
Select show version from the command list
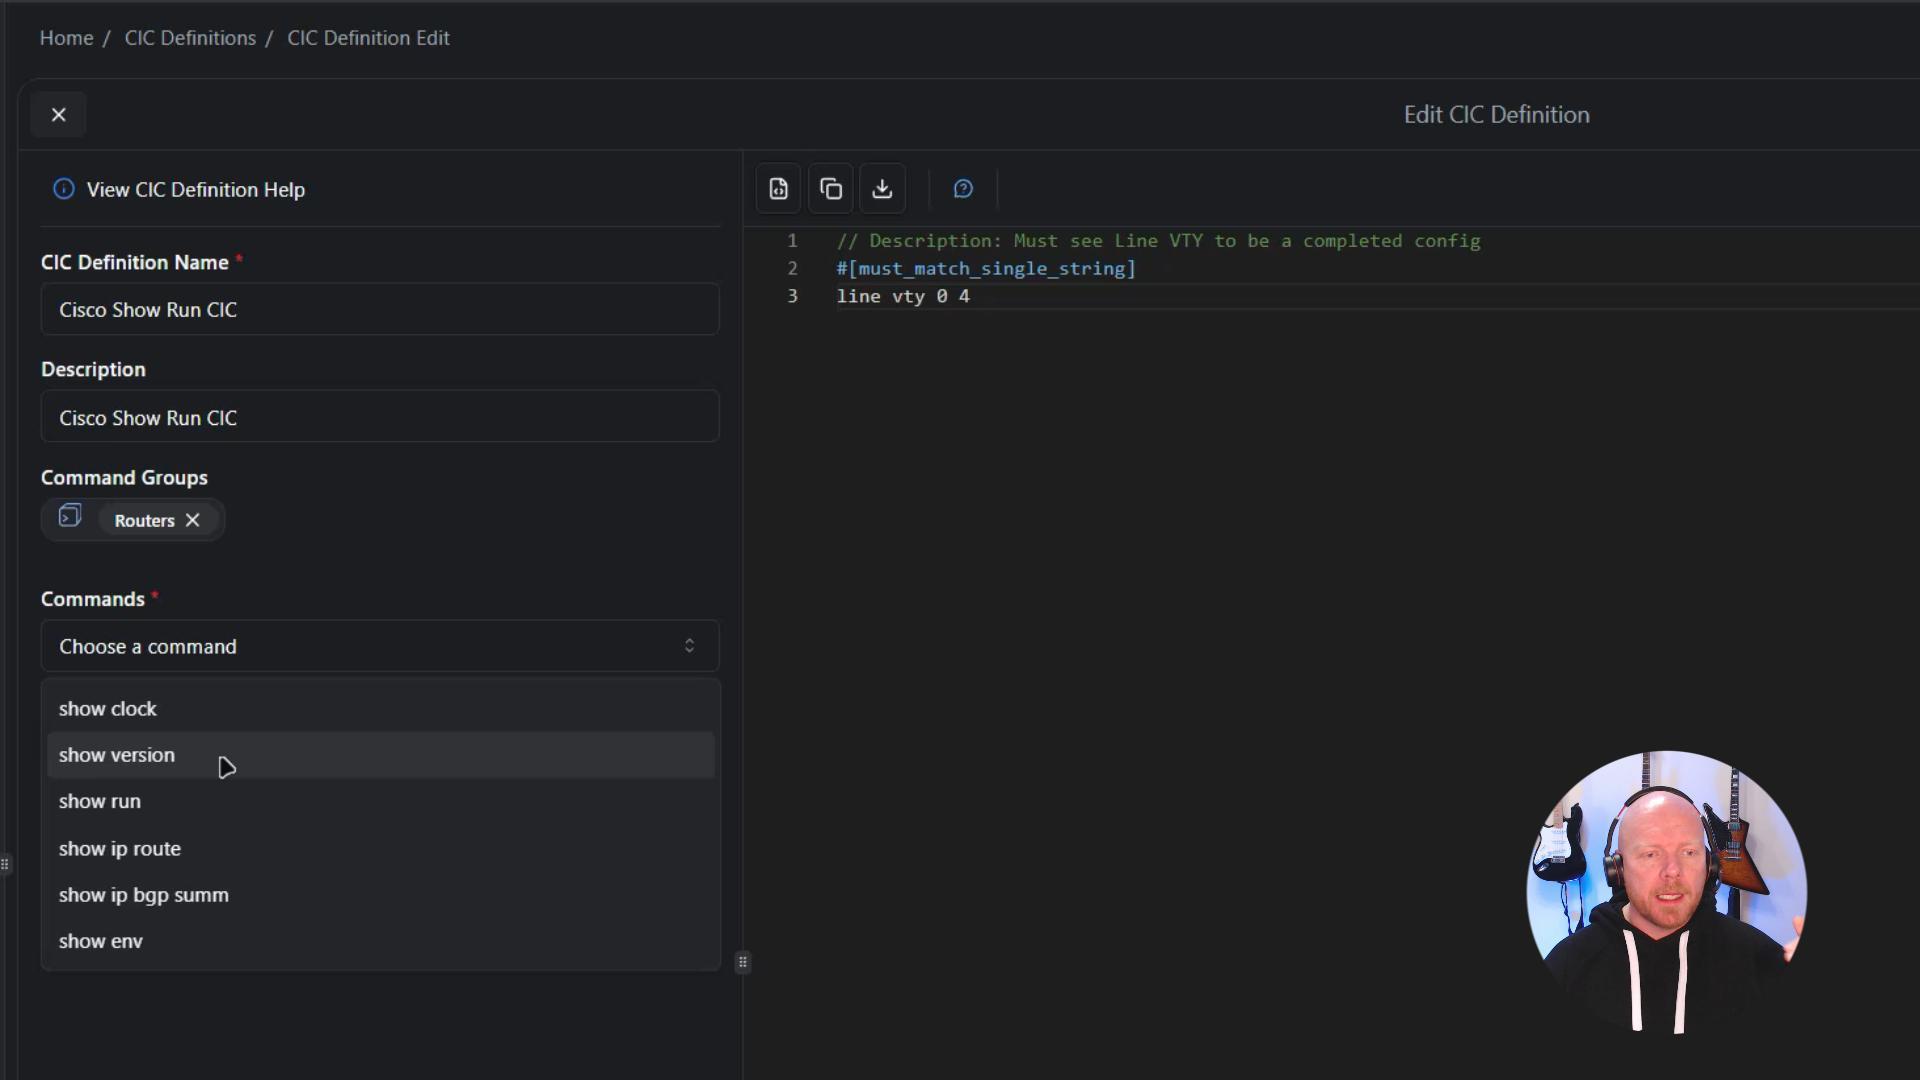tap(117, 755)
